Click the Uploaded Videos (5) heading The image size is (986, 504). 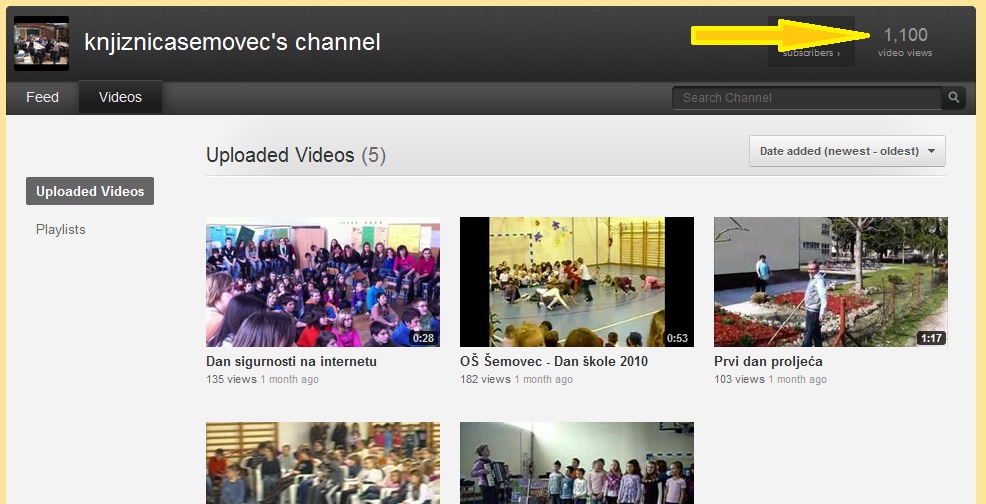[x=296, y=155]
